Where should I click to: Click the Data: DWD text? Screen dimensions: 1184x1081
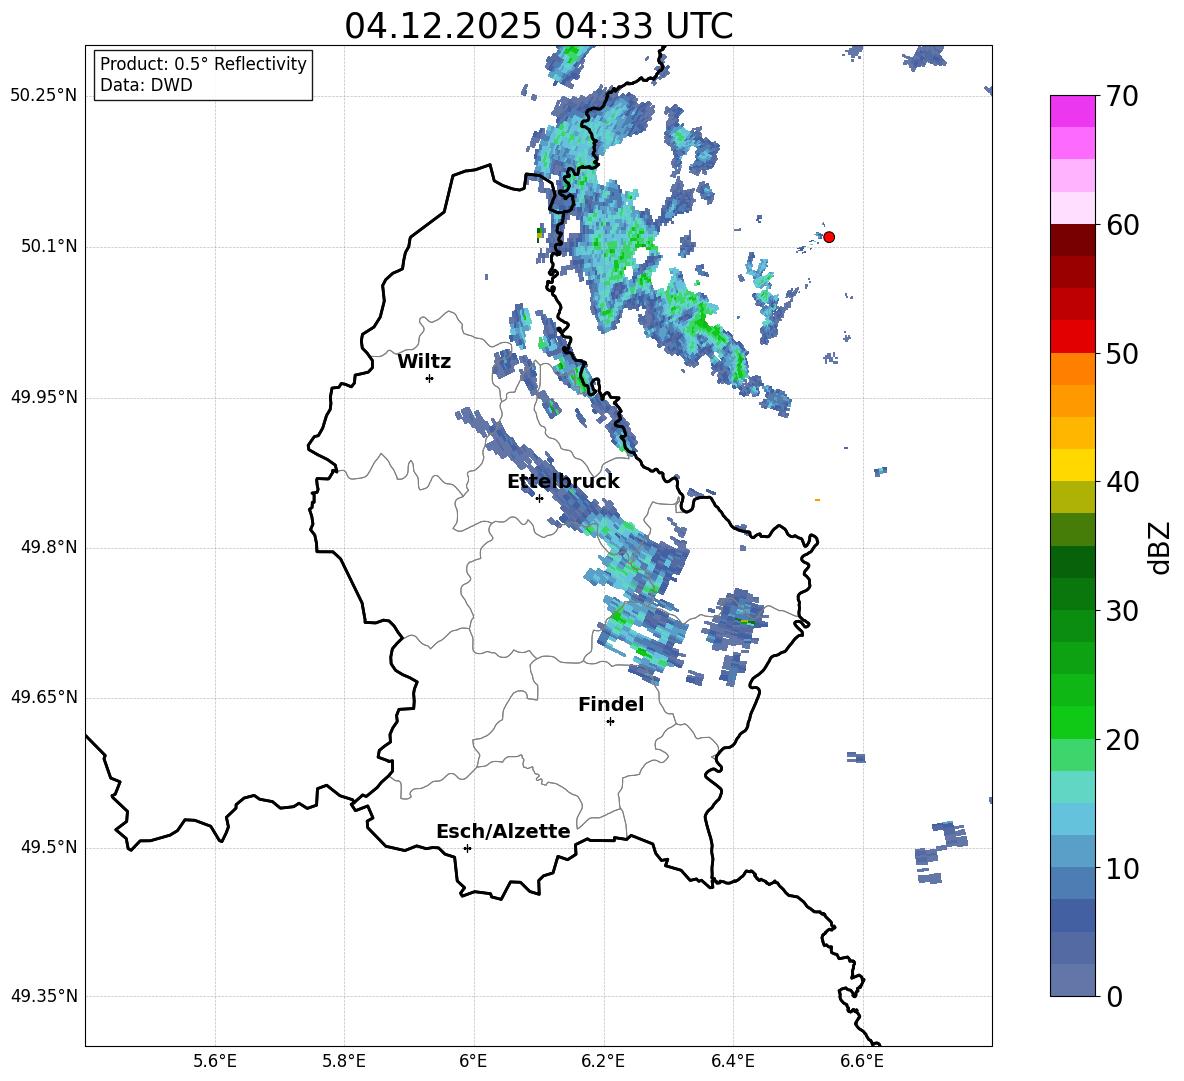pos(146,85)
